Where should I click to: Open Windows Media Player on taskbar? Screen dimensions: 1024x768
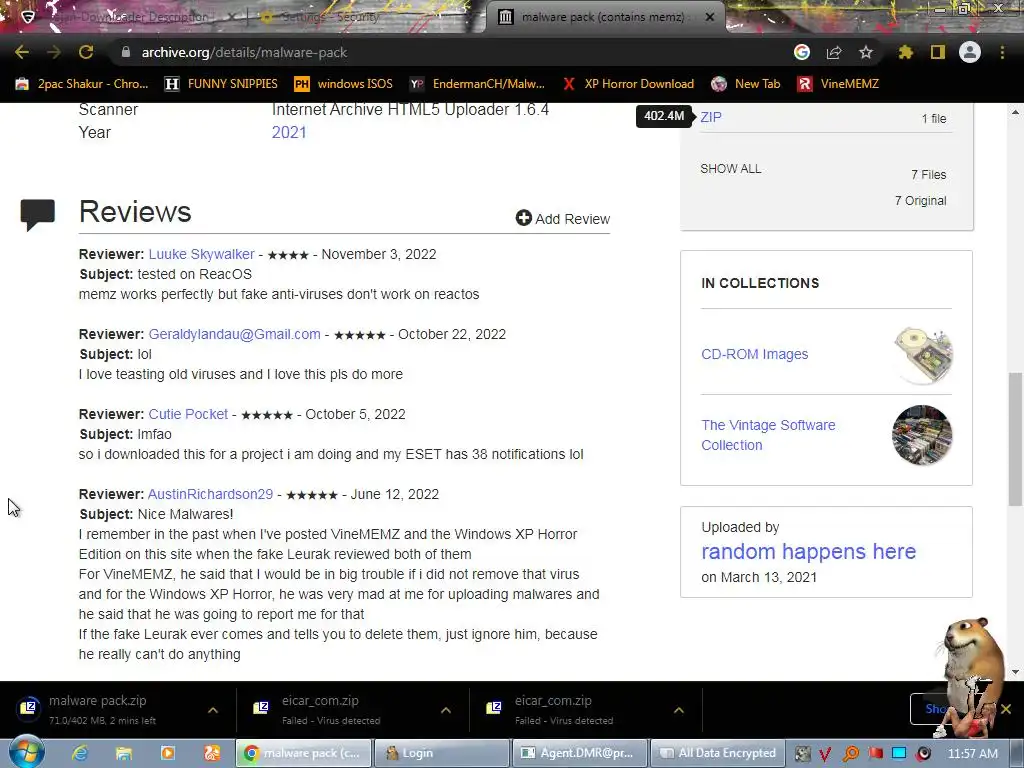click(168, 753)
